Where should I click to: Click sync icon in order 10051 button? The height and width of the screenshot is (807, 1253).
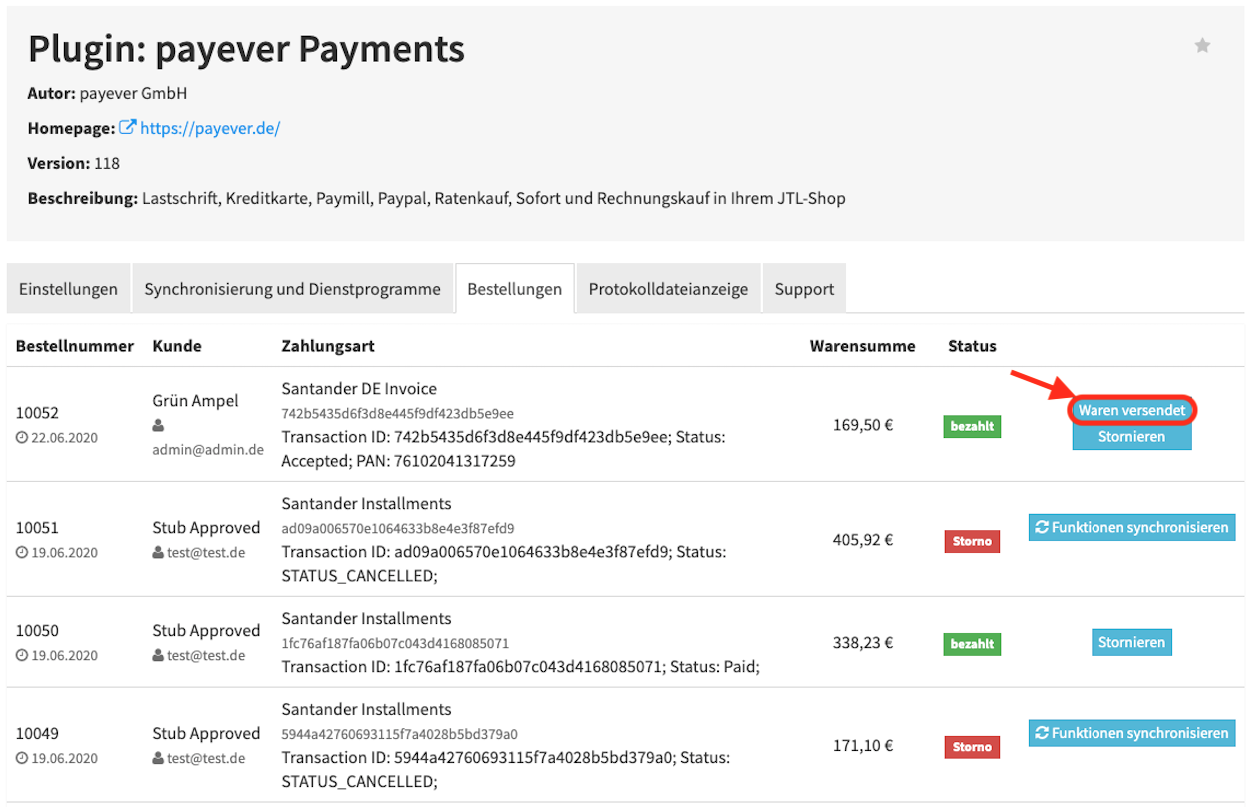point(1043,527)
